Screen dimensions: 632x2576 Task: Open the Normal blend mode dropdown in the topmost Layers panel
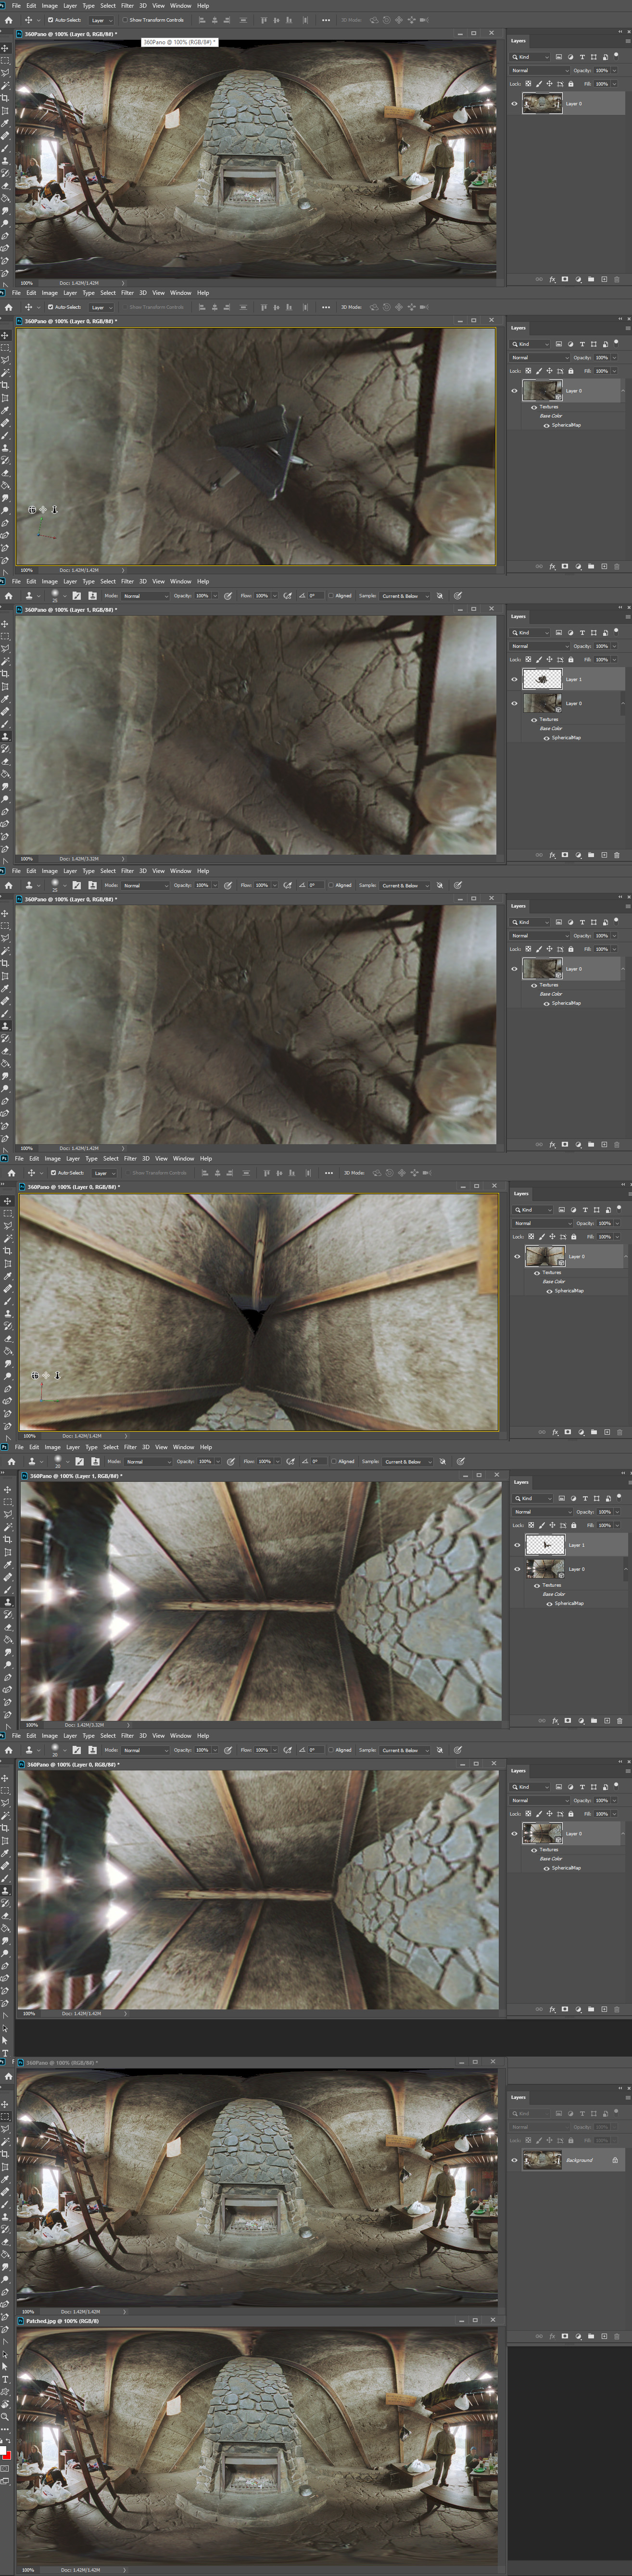click(540, 70)
